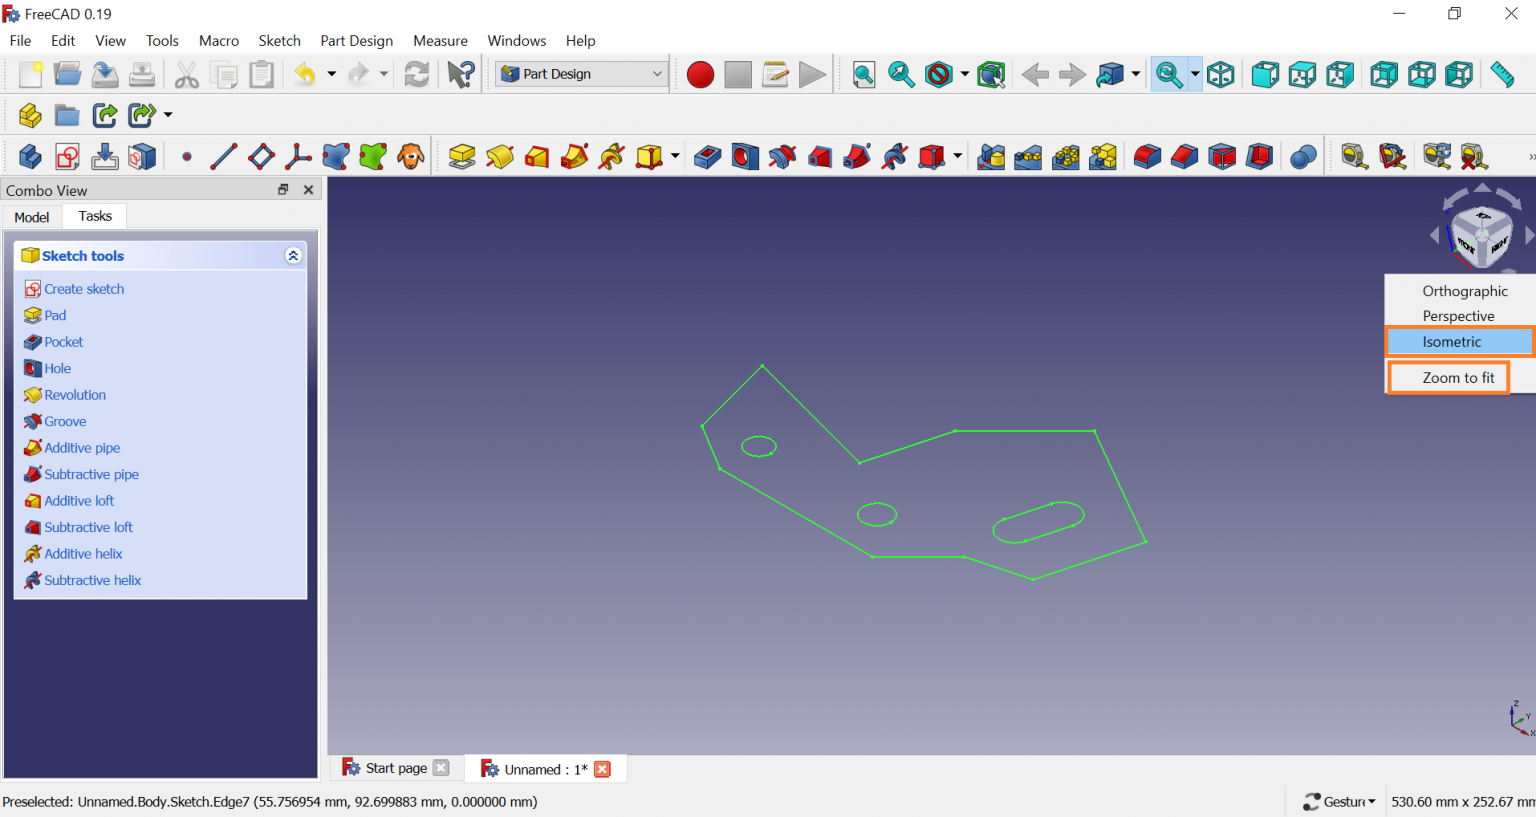Click the Fit all zoom icon
Image resolution: width=1536 pixels, height=817 pixels.
pyautogui.click(x=864, y=75)
